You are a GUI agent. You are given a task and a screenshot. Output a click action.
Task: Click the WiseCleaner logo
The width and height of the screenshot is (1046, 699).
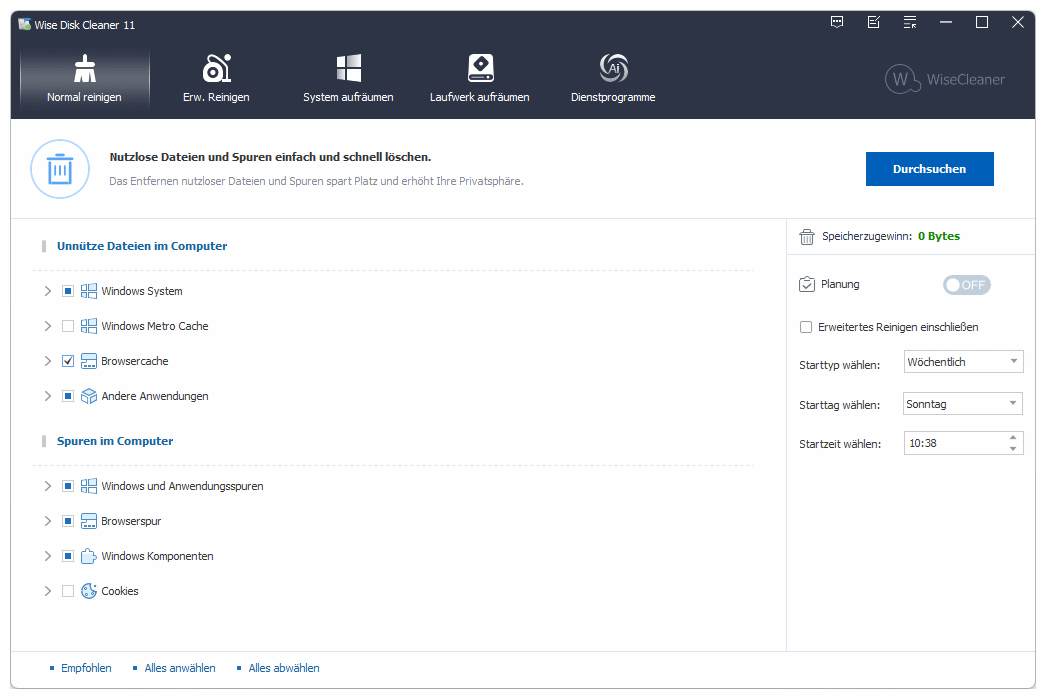point(945,80)
